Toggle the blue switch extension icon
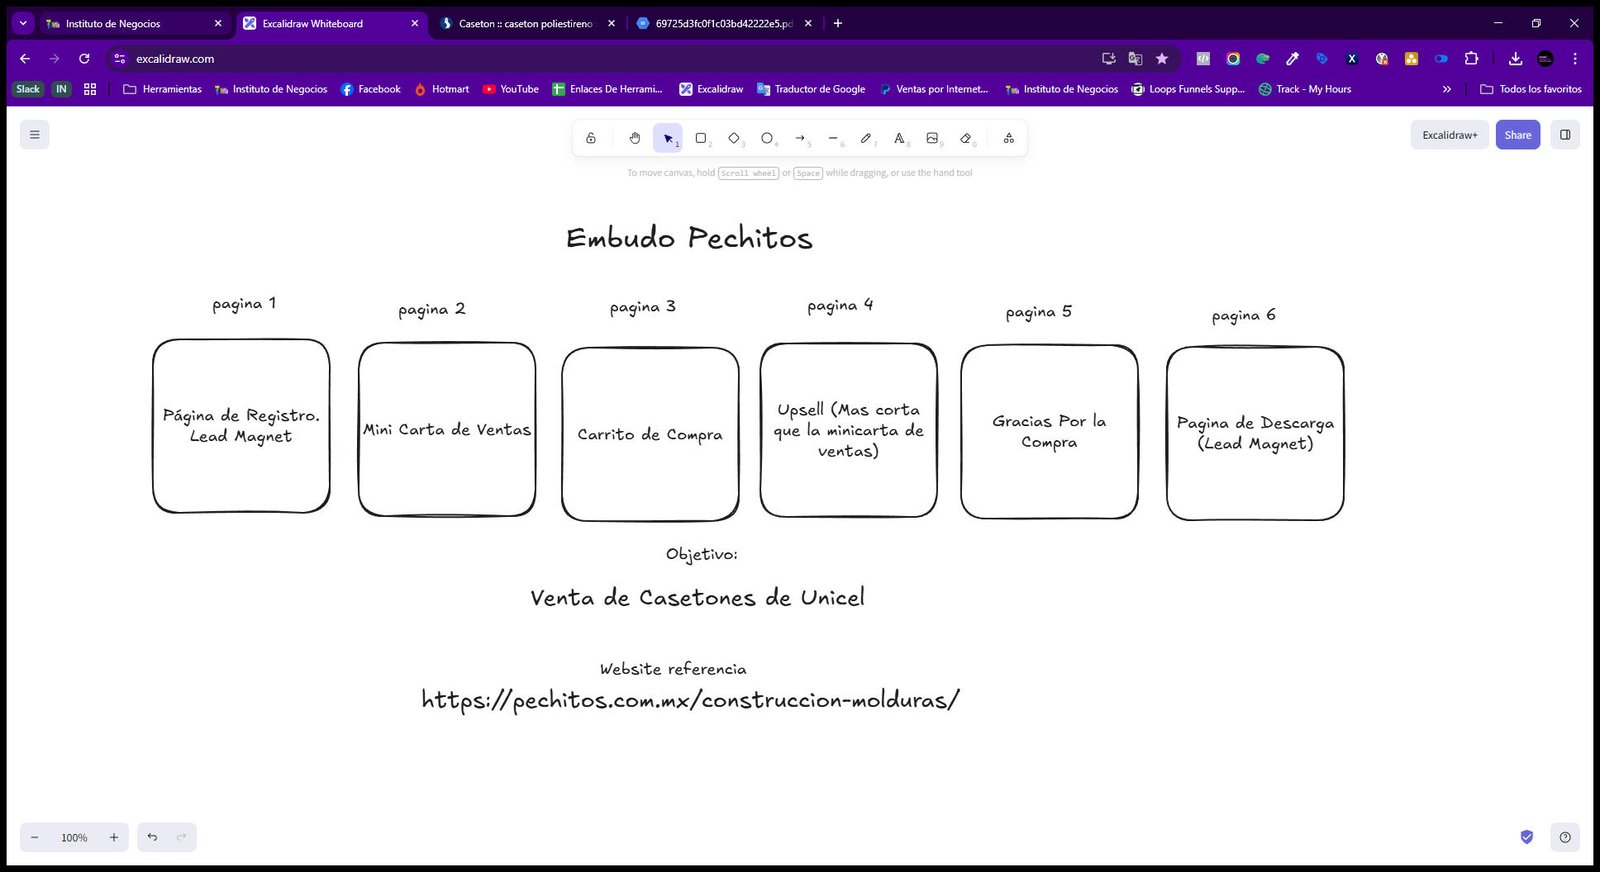This screenshot has width=1600, height=872. [x=1441, y=59]
